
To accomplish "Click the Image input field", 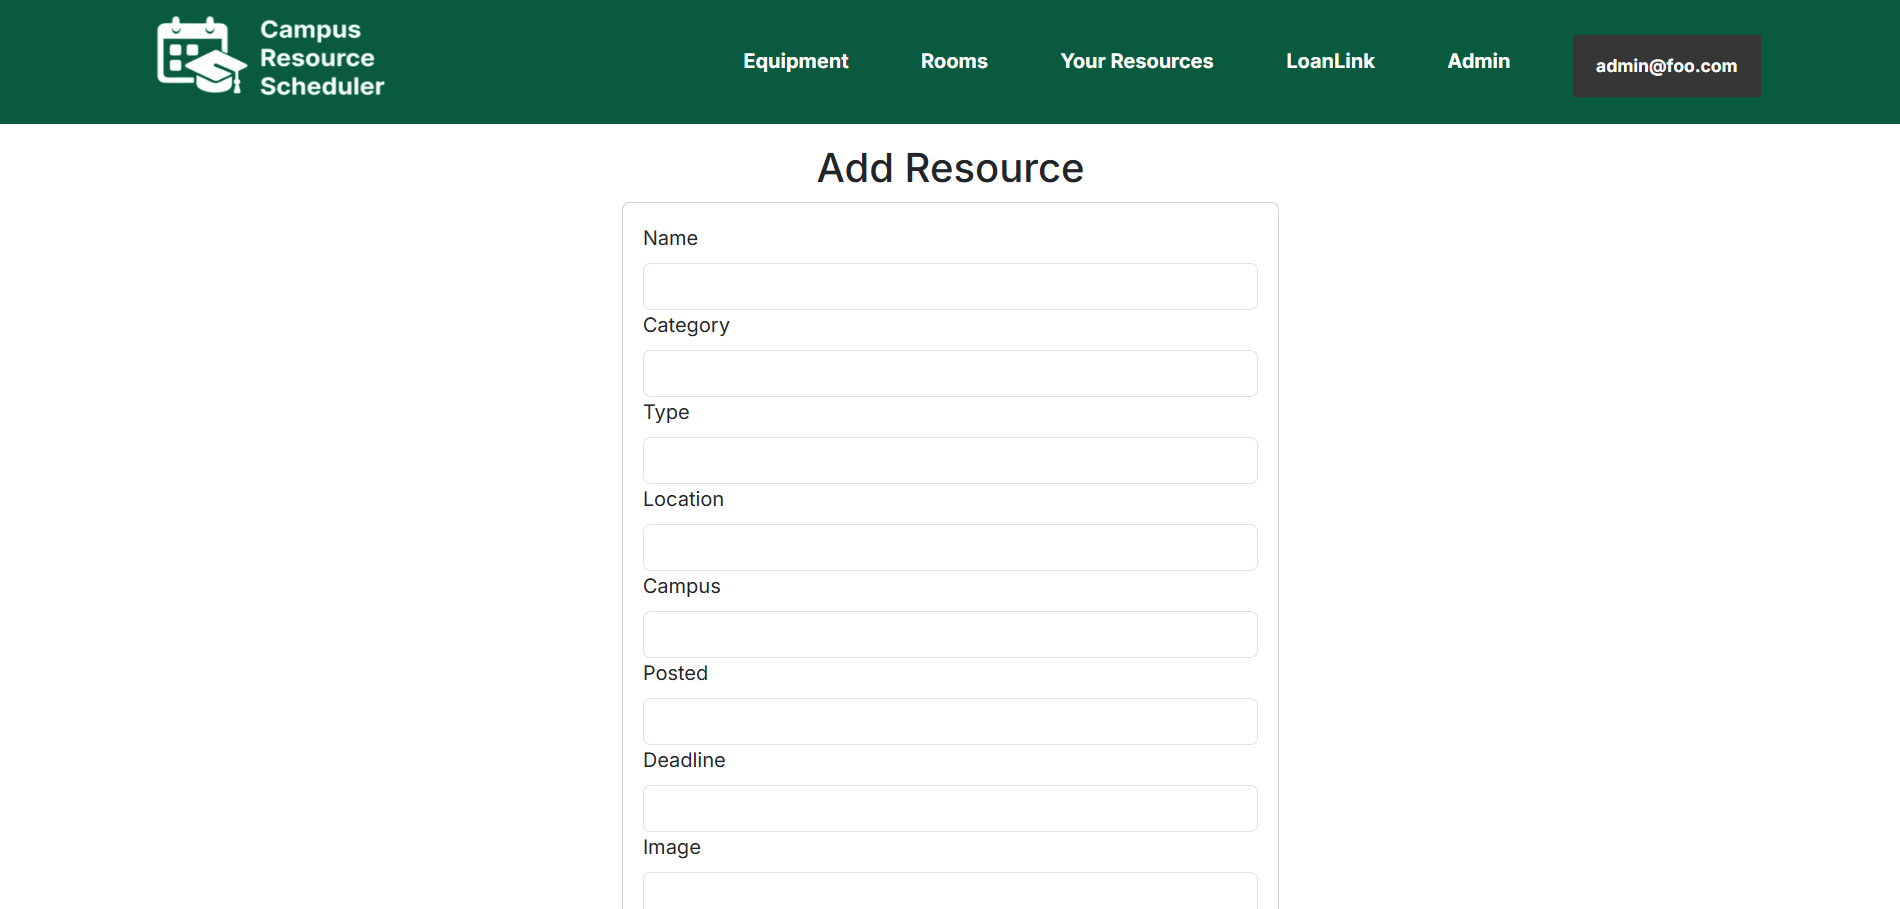I will pos(949,890).
